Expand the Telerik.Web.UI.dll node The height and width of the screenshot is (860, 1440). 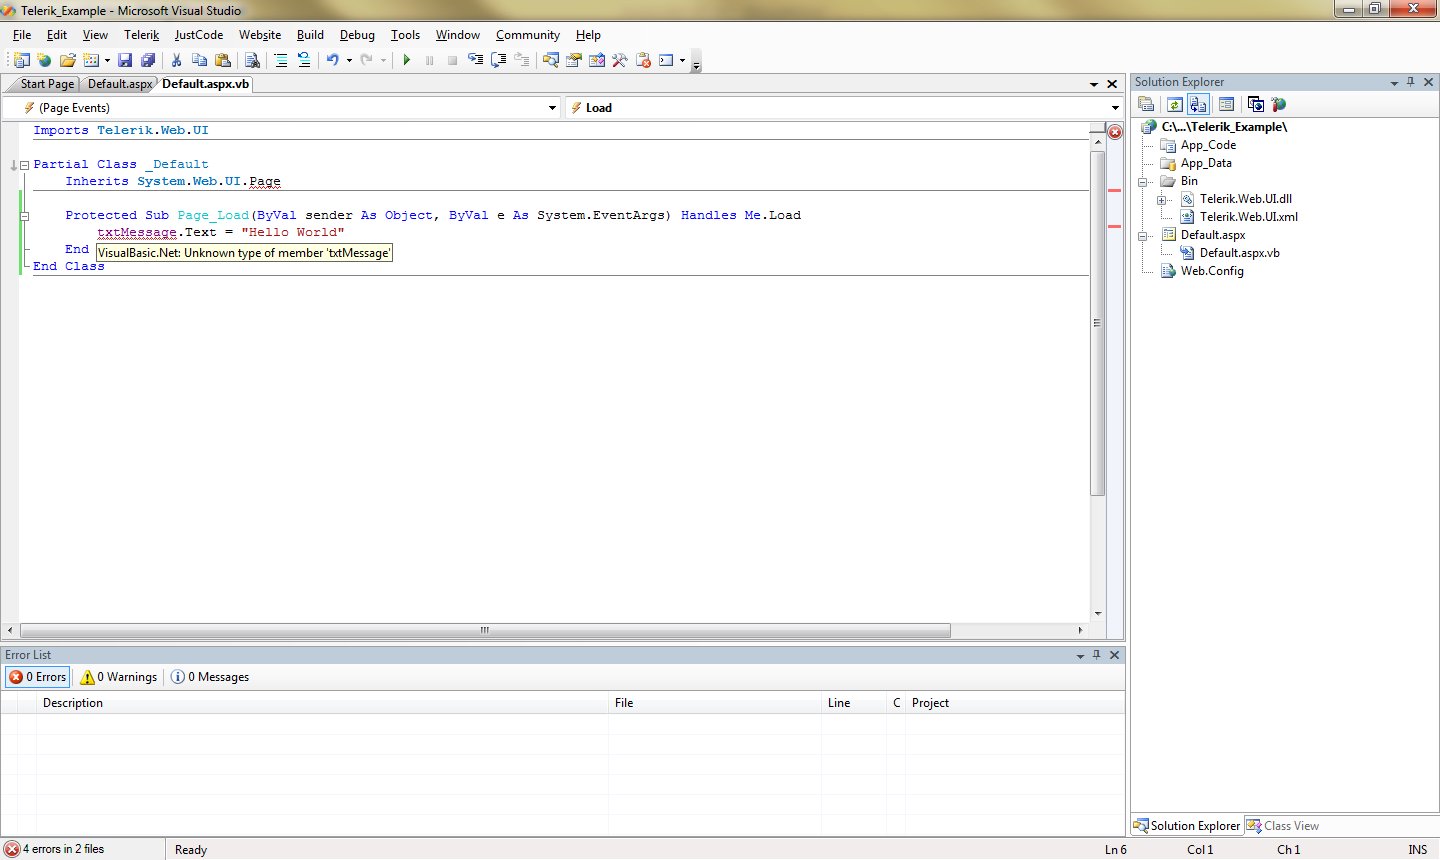pyautogui.click(x=1161, y=200)
